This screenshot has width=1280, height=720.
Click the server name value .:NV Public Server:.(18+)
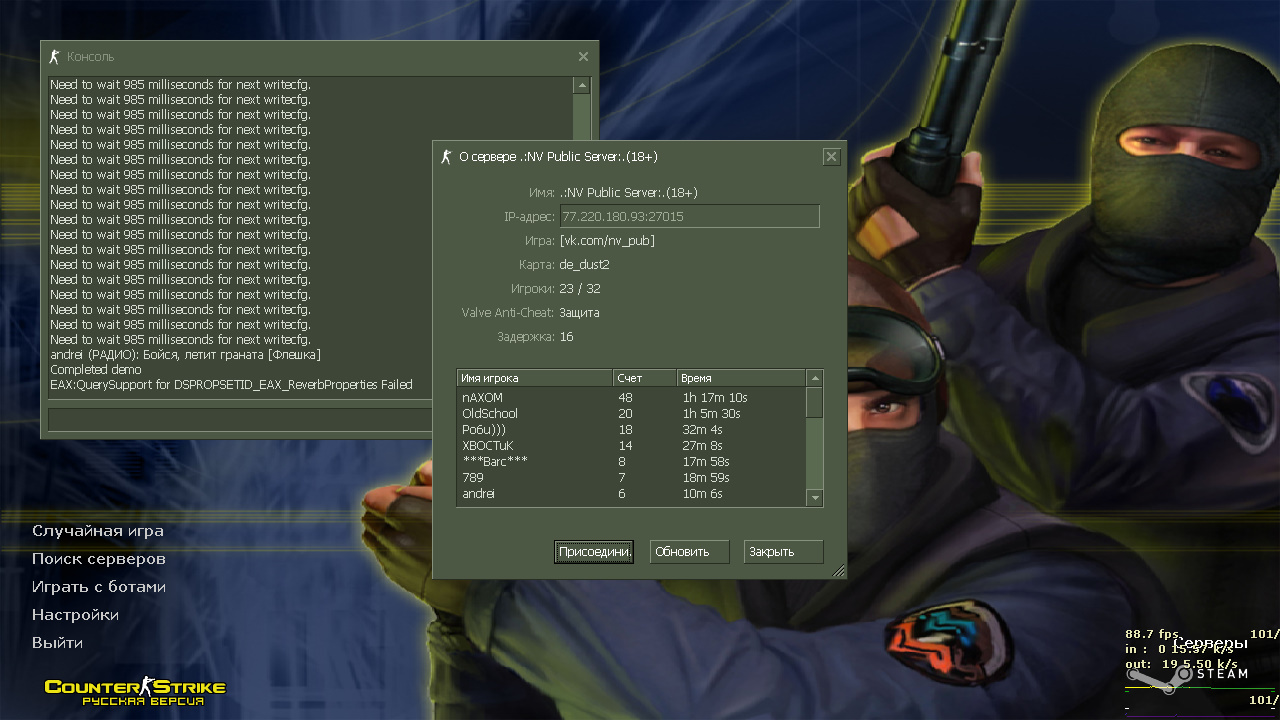click(x=629, y=193)
